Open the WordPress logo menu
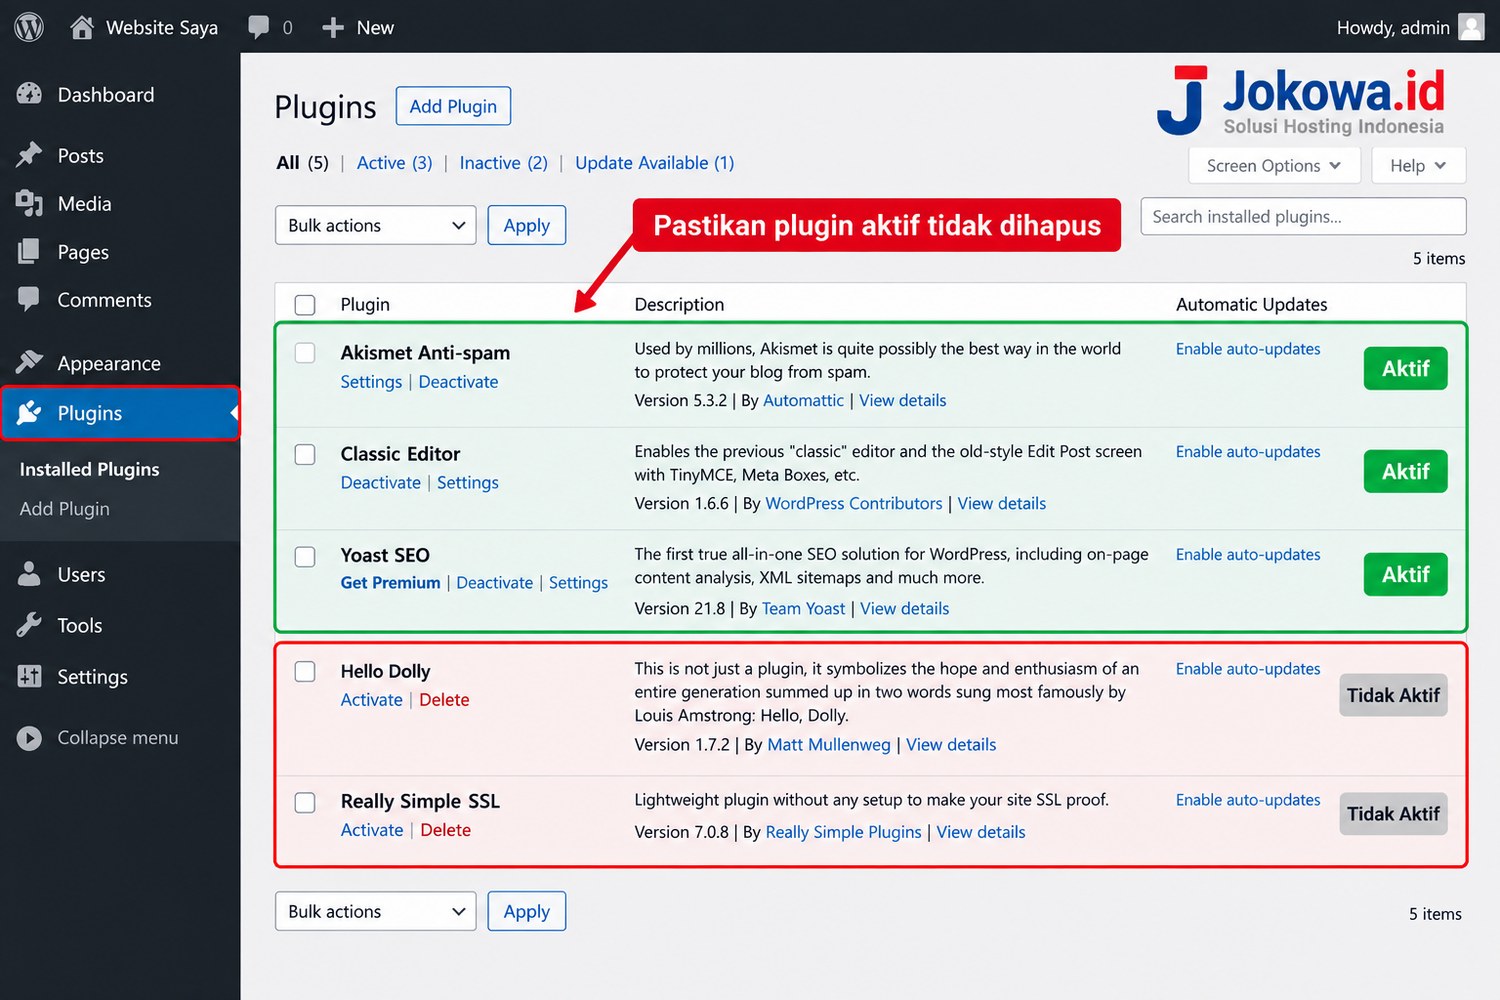 click(x=29, y=27)
